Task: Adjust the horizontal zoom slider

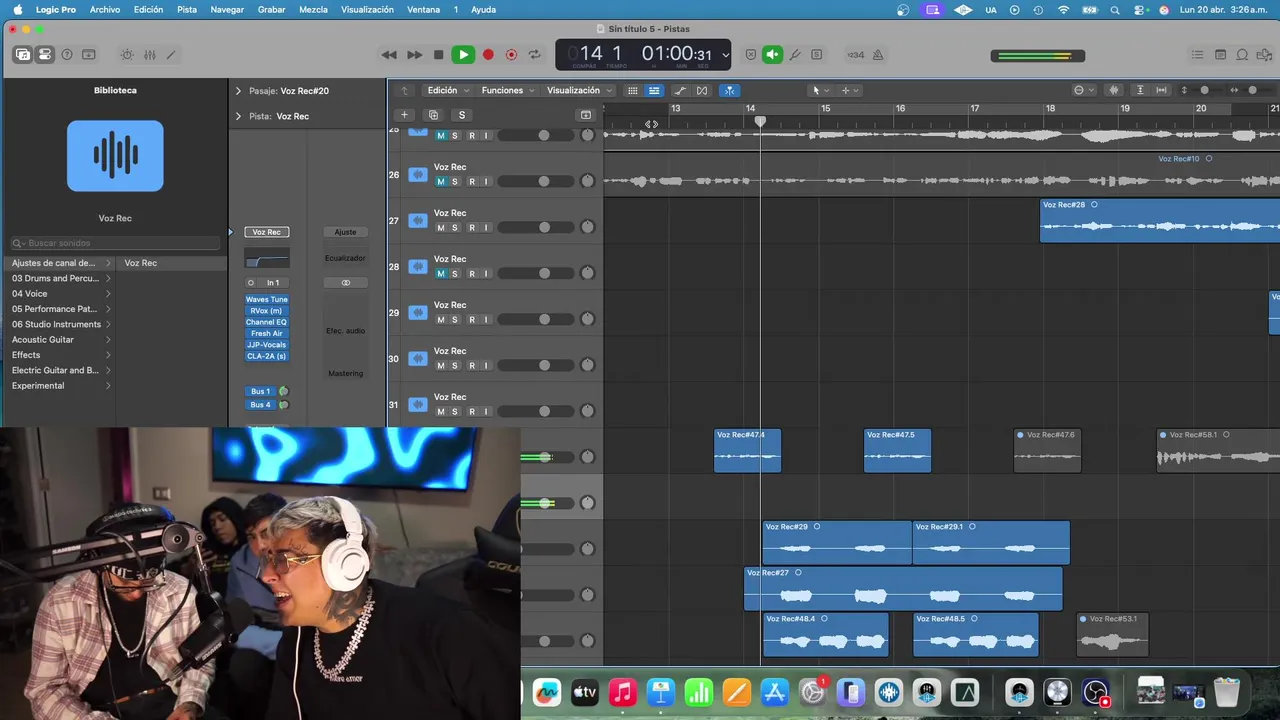Action: pyautogui.click(x=1251, y=90)
